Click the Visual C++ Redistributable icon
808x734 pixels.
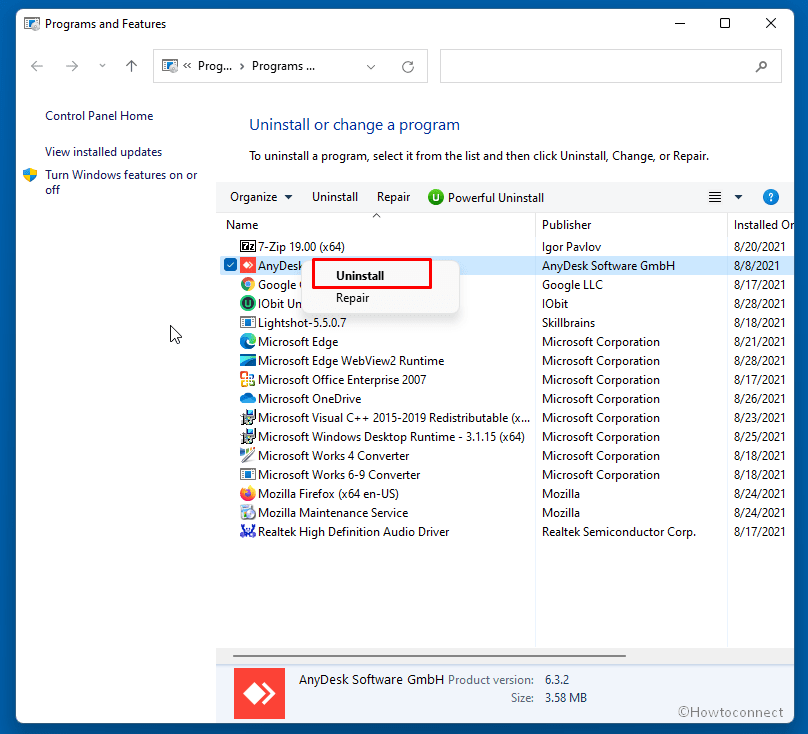[248, 418]
